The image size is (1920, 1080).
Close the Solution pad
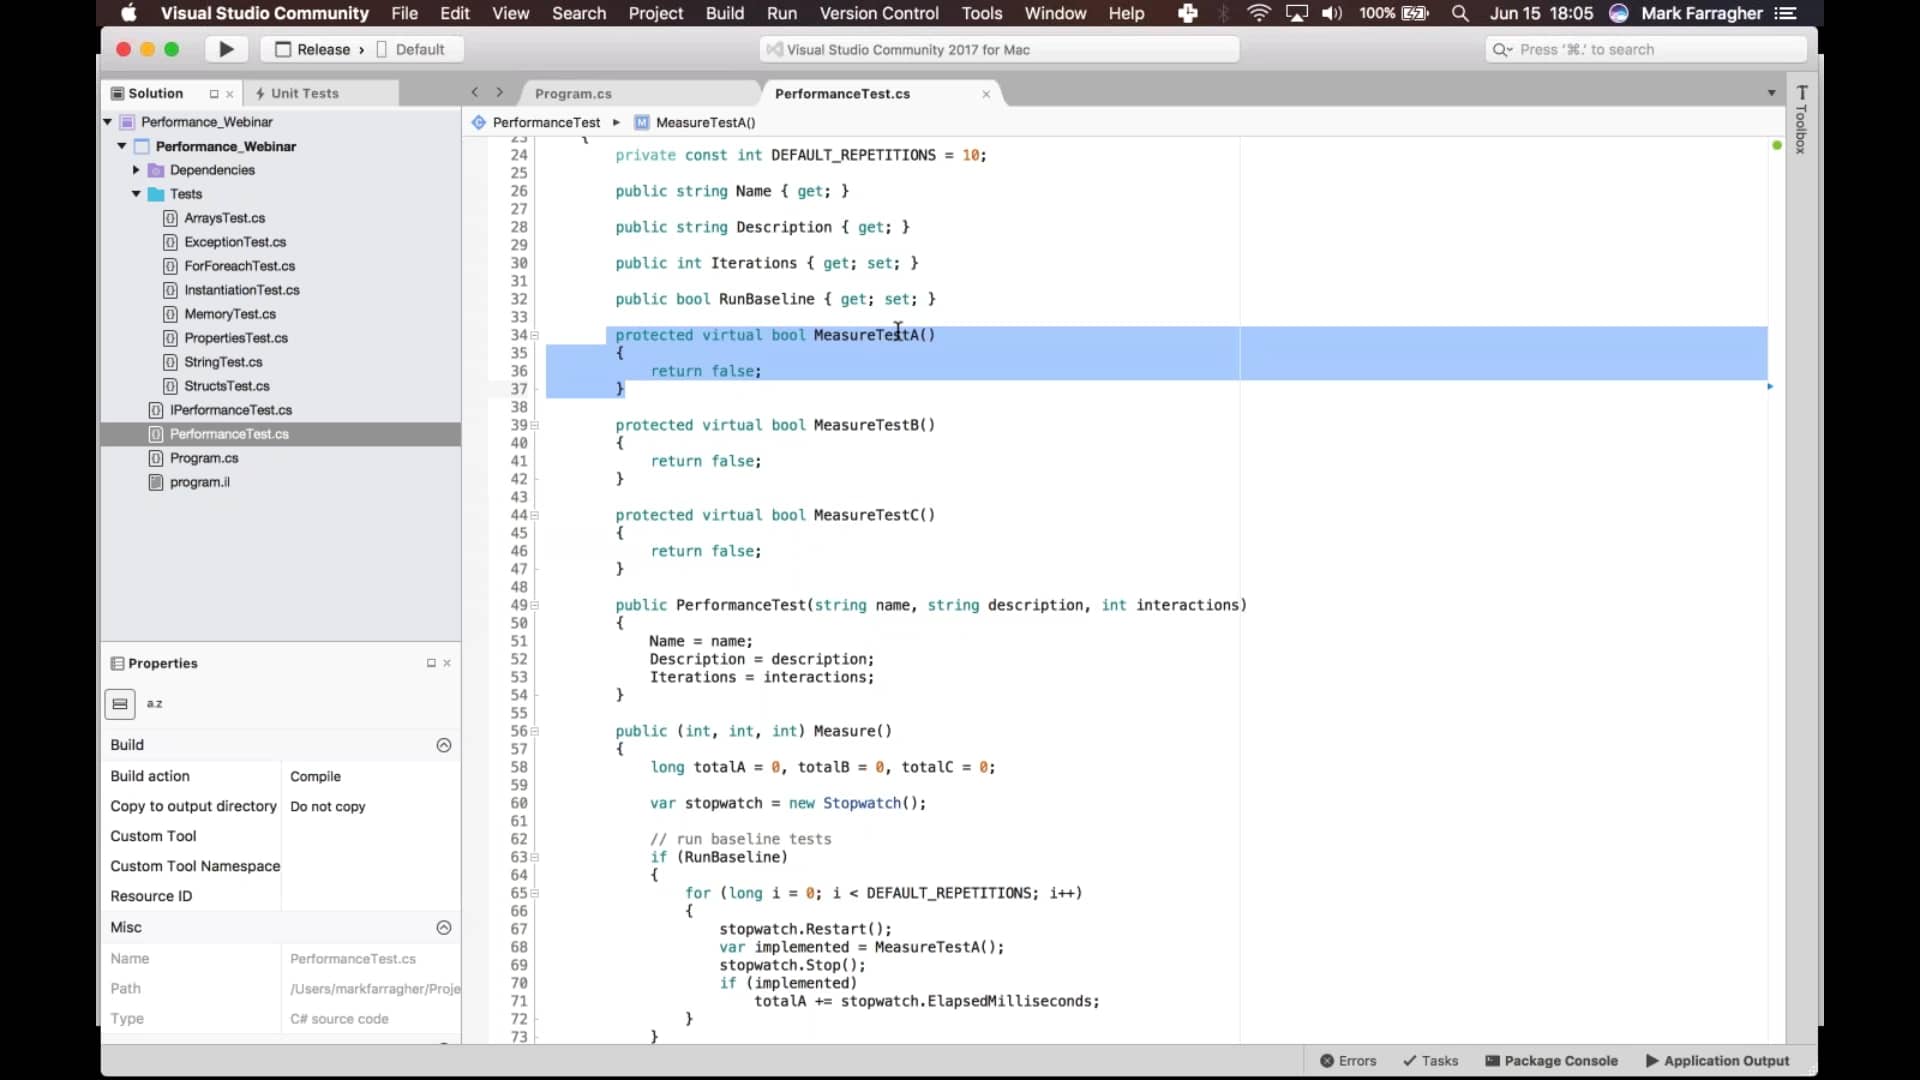coord(230,94)
